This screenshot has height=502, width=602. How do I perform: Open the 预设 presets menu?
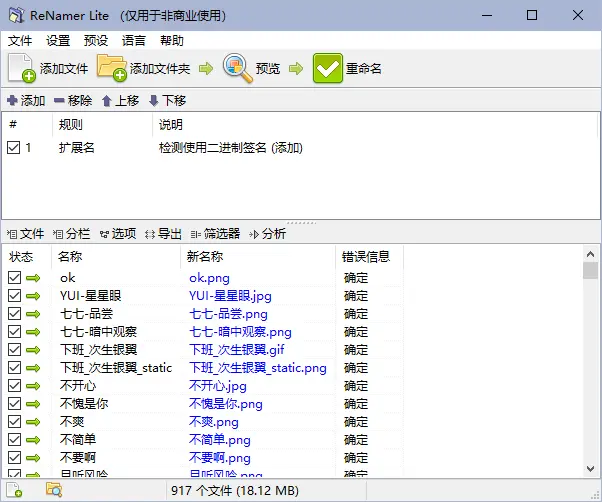tap(96, 40)
